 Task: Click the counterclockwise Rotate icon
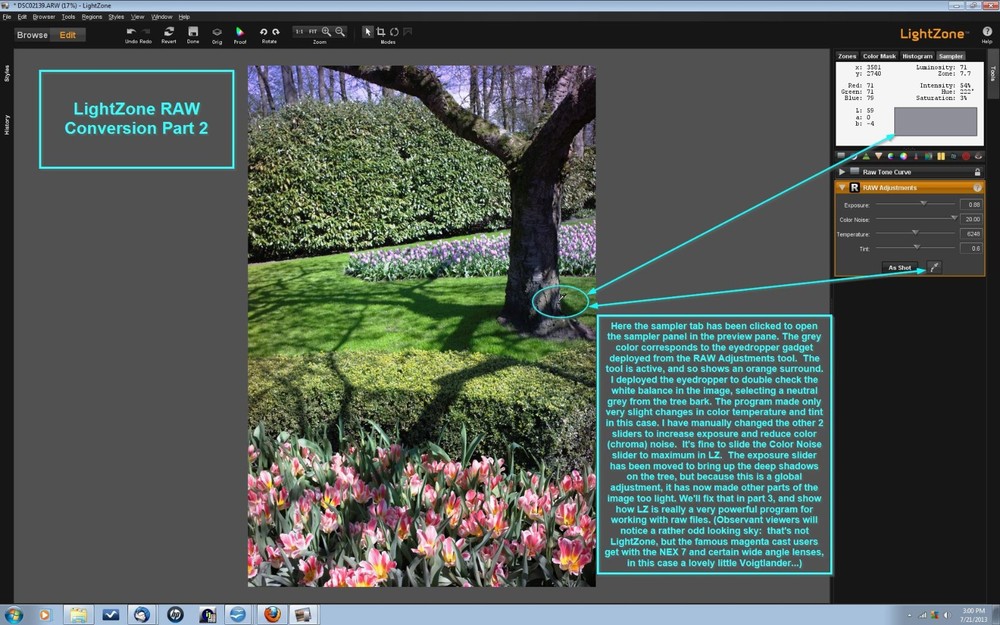pyautogui.click(x=264, y=30)
